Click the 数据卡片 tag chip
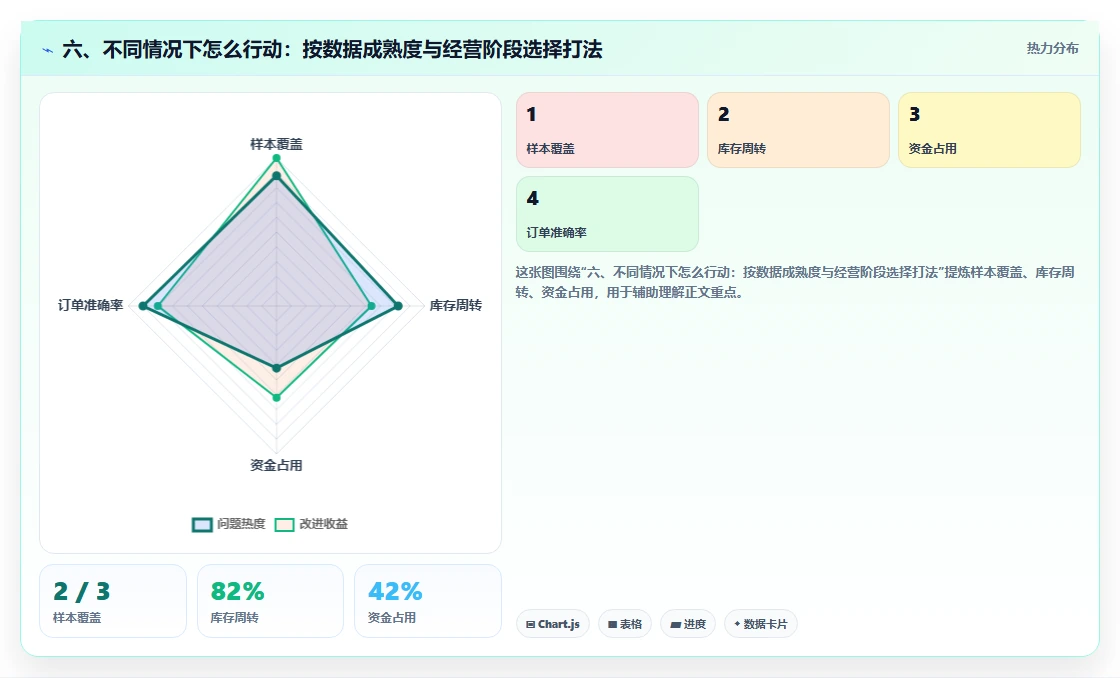Screen dimensions: 1120x678 point(761,624)
